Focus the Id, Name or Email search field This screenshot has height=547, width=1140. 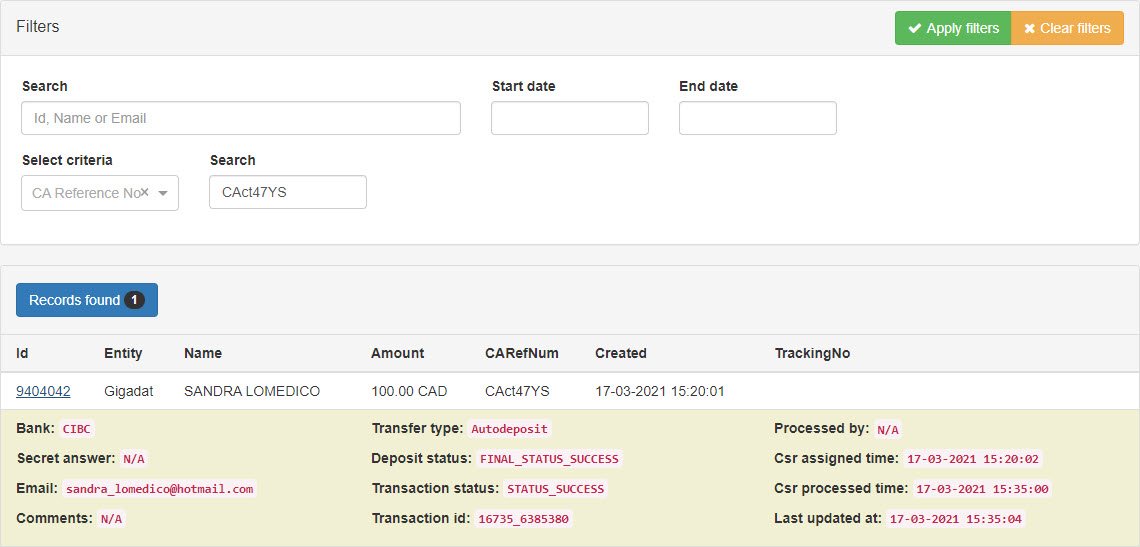point(241,118)
